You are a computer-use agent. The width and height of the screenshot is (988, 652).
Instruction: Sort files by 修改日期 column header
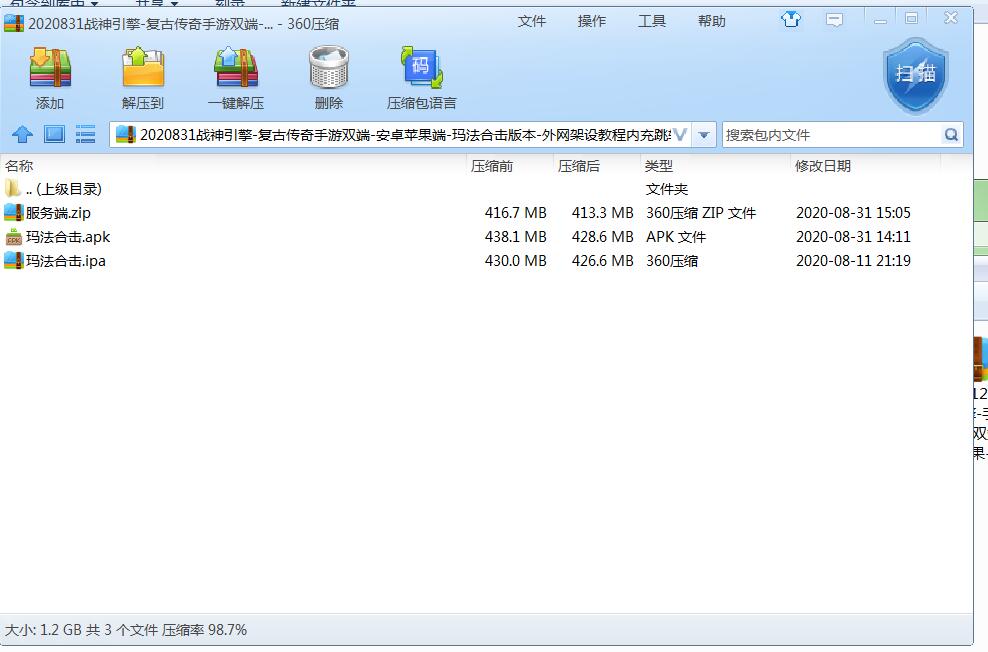(x=823, y=166)
